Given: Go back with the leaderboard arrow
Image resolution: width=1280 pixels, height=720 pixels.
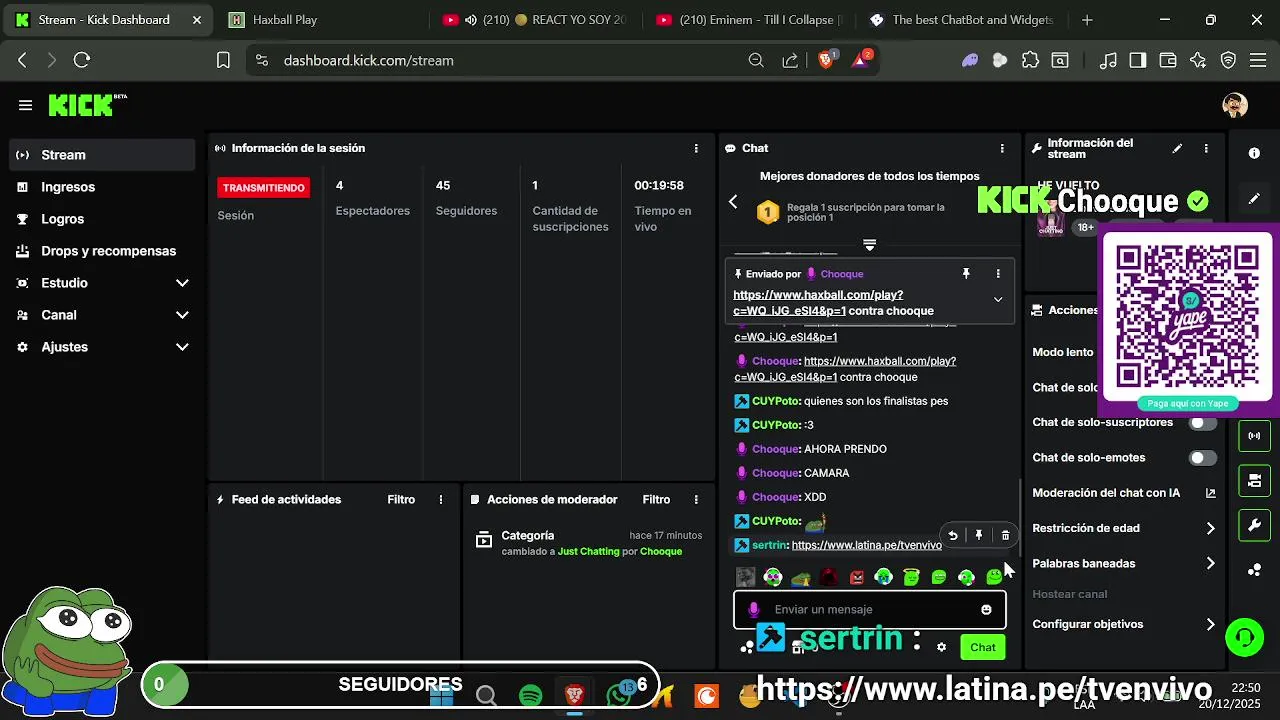Looking at the screenshot, I should tap(733, 202).
